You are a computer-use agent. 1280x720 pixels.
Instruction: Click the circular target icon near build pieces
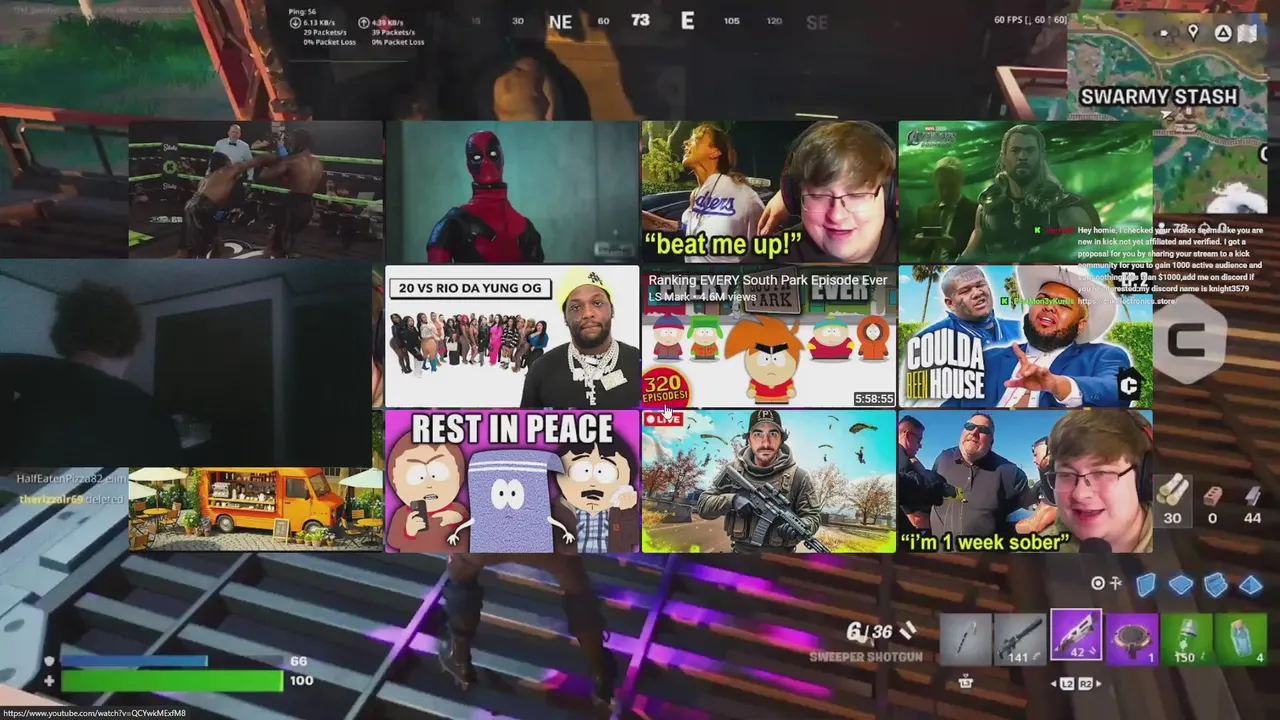(x=1098, y=583)
